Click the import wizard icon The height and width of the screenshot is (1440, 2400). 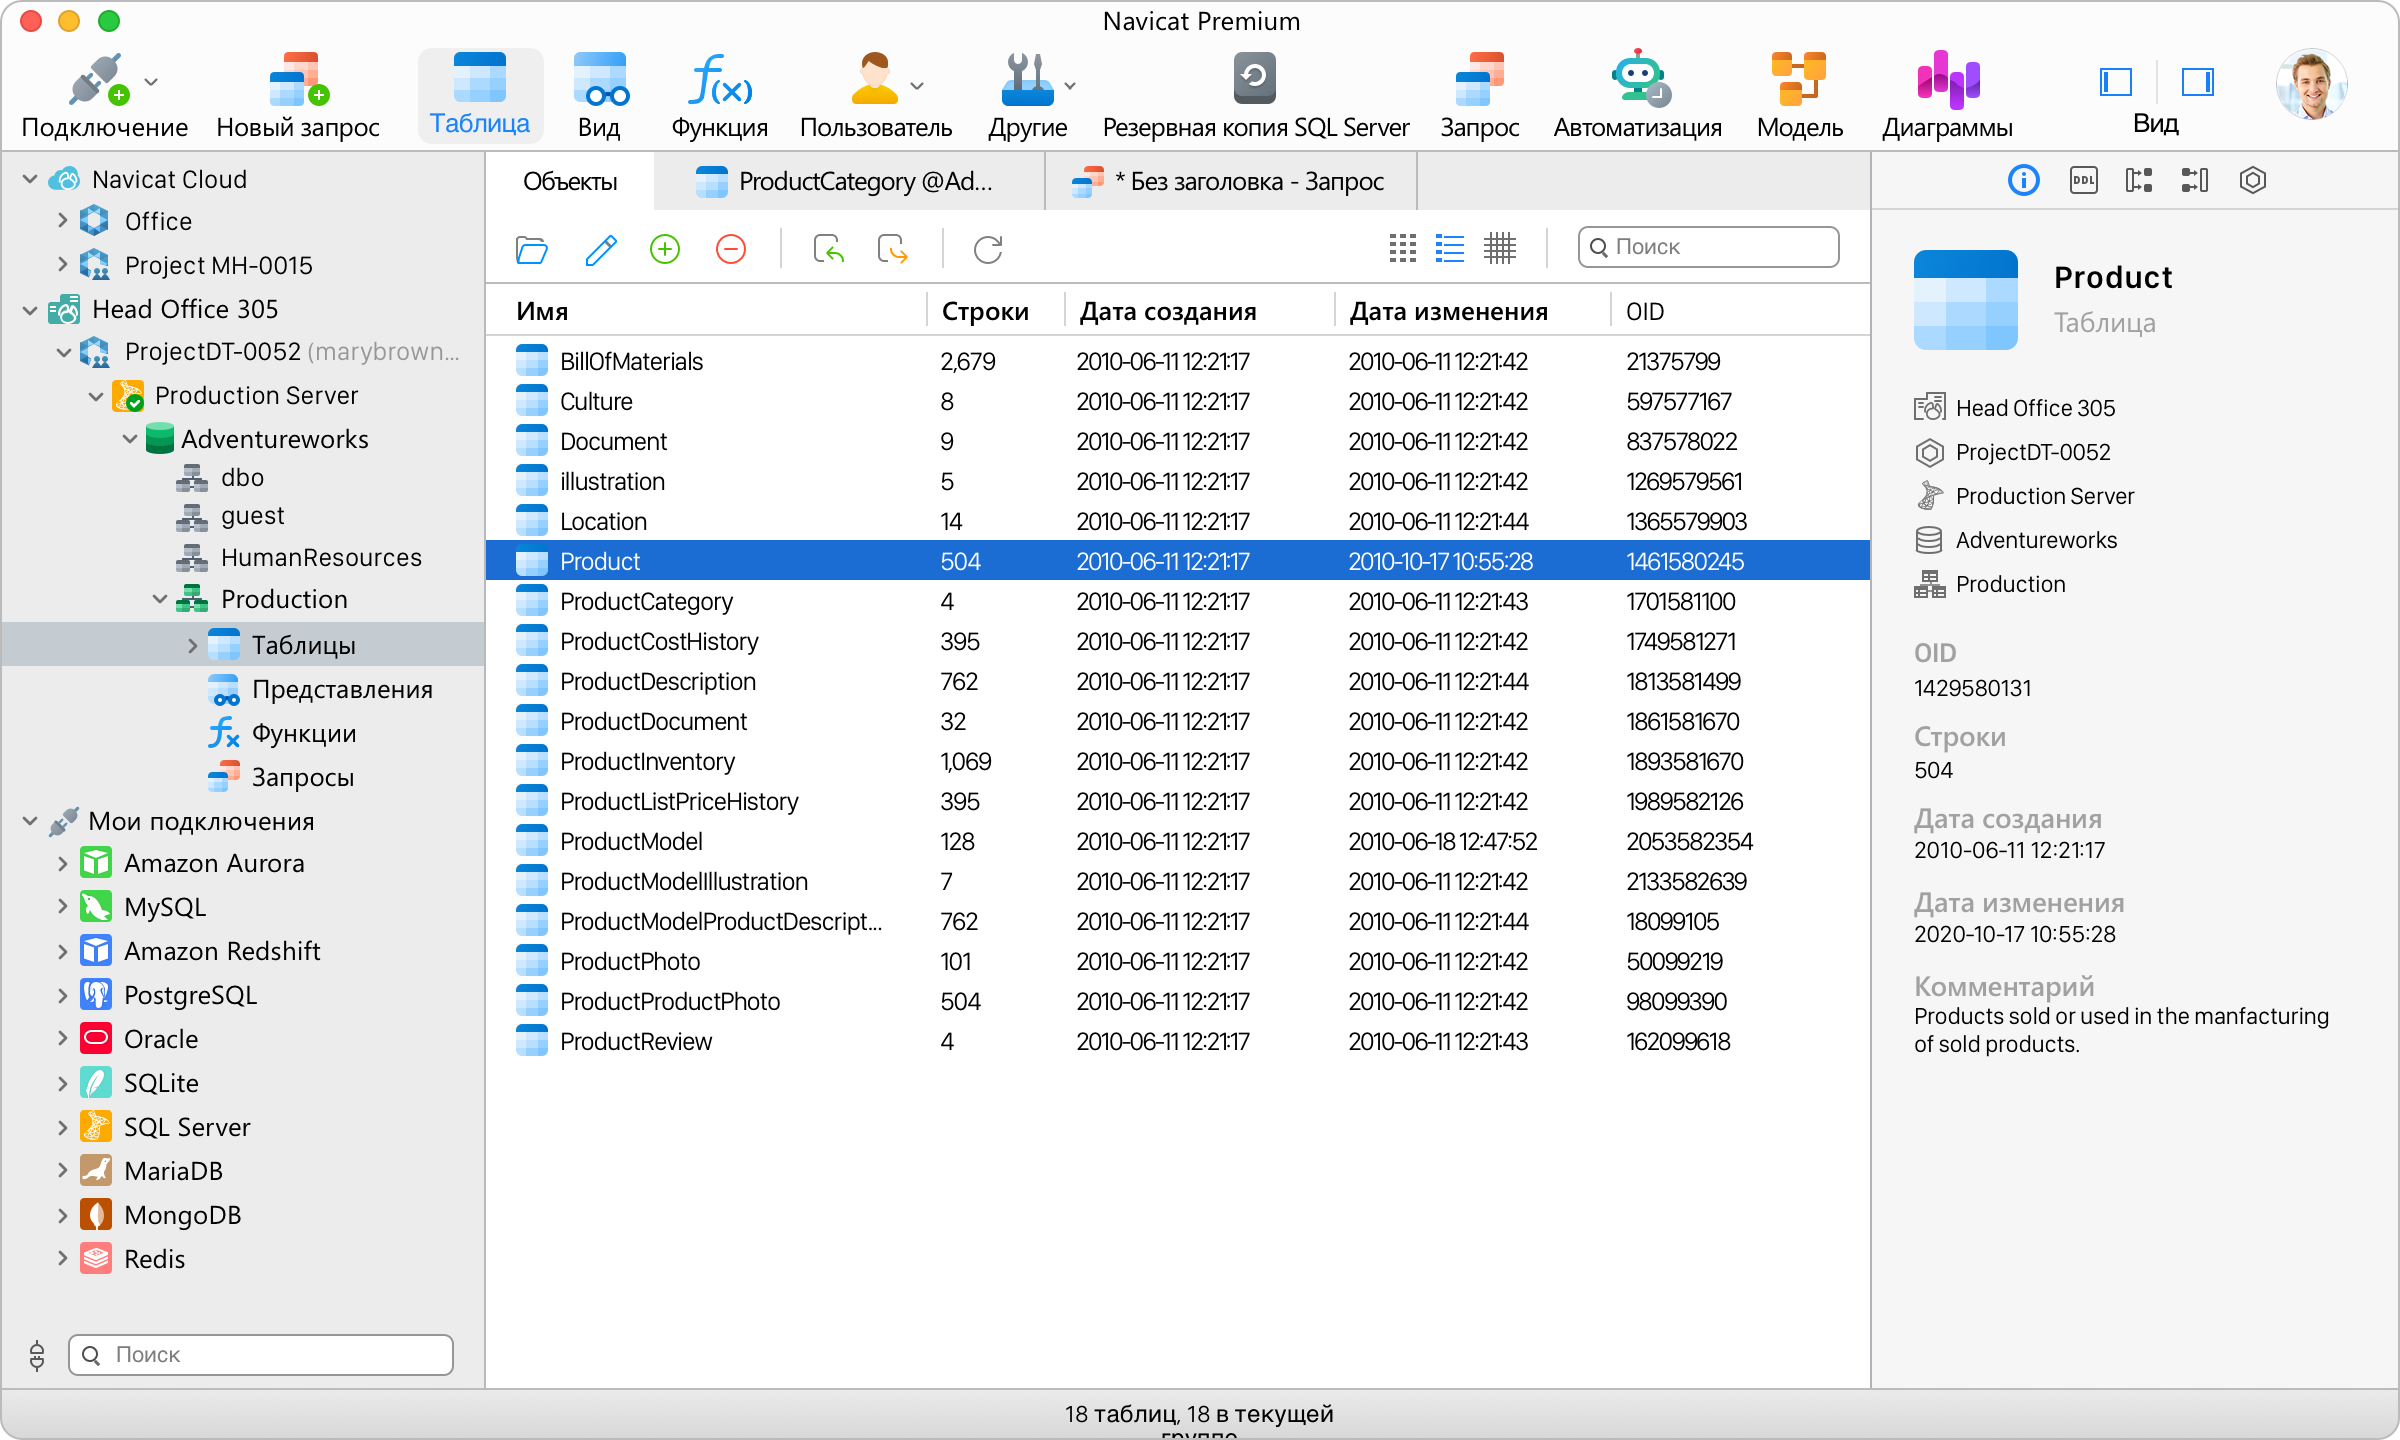(x=828, y=249)
